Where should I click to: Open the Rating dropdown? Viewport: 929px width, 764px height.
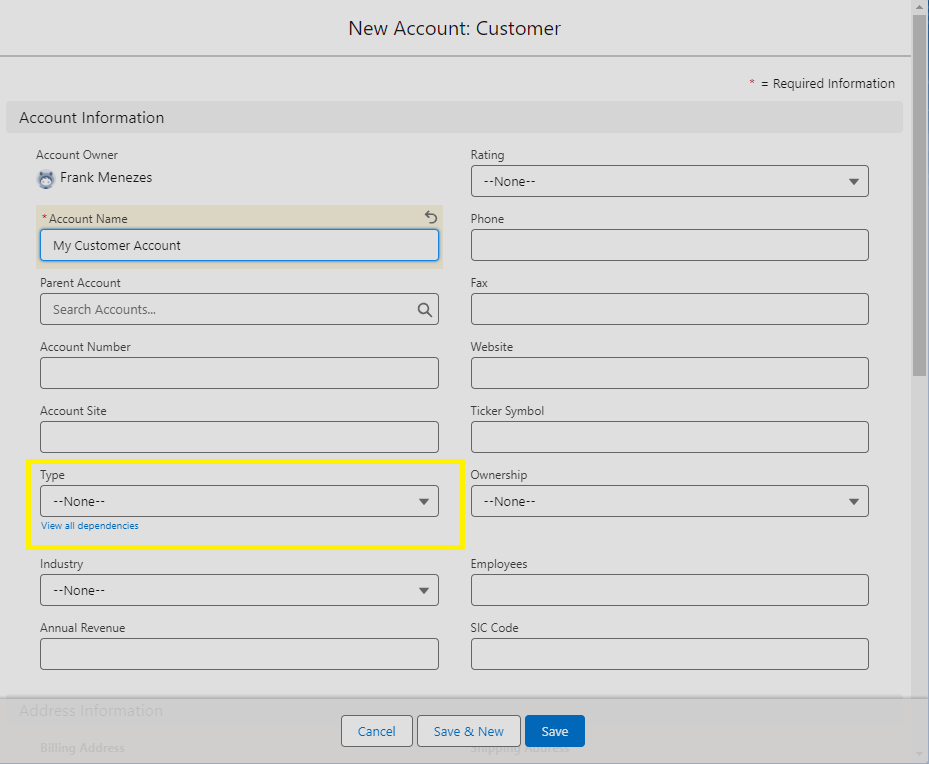[x=669, y=181]
